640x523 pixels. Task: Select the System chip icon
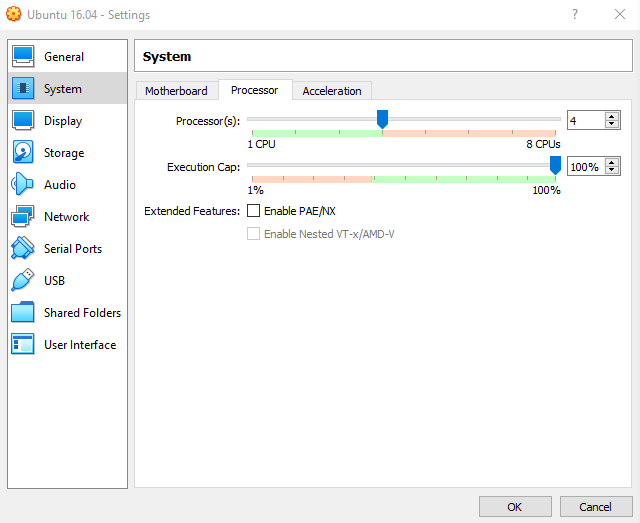(x=23, y=88)
